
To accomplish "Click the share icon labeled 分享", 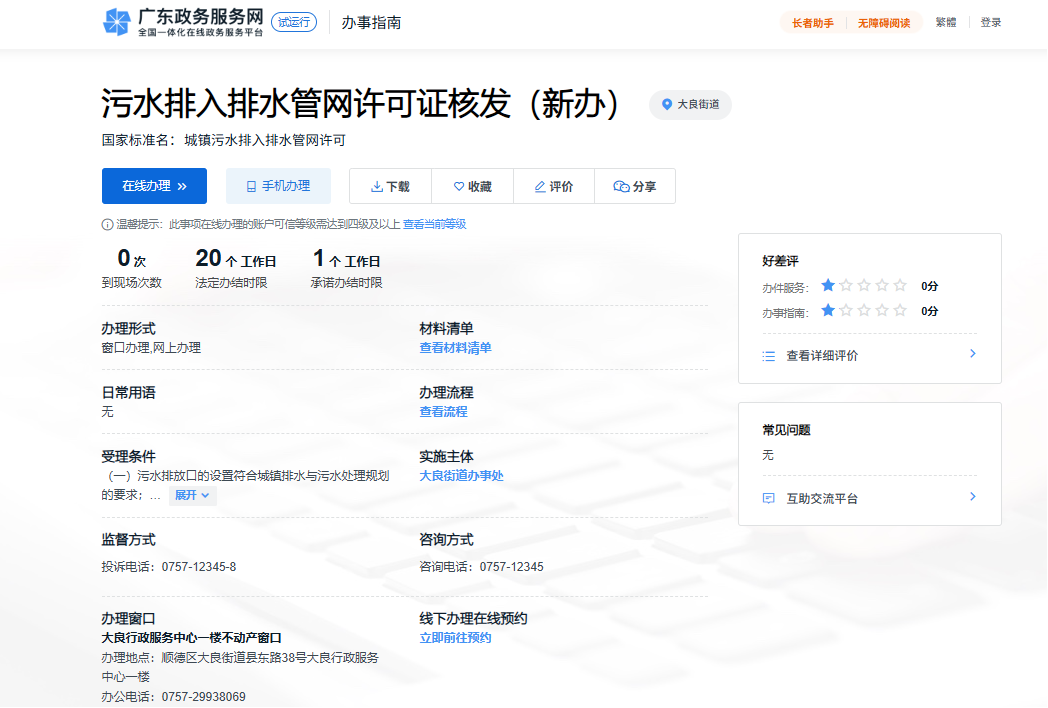I will 621,186.
